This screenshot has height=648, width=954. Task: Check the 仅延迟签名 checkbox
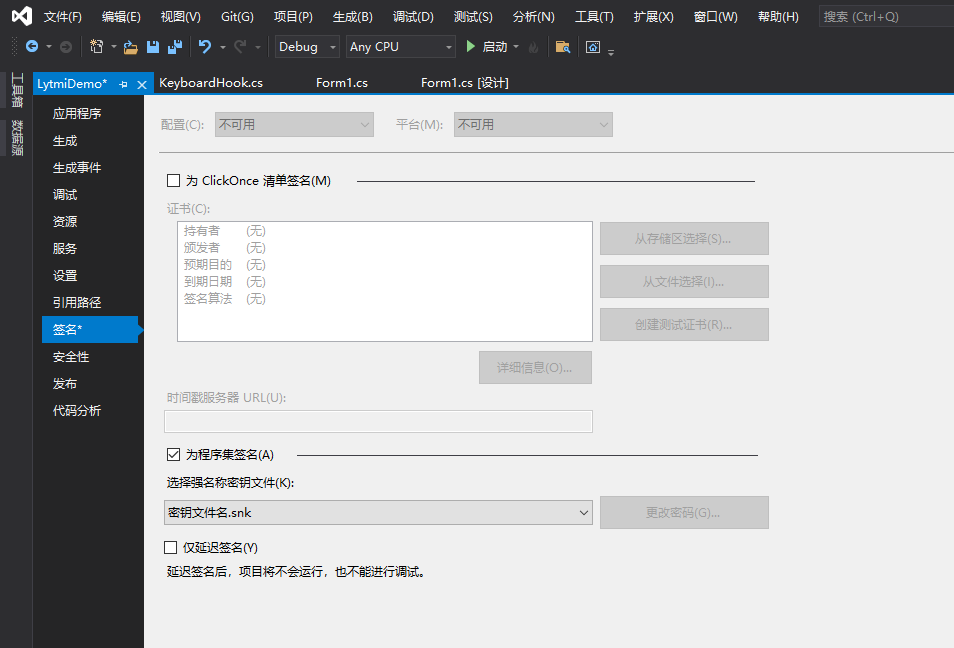[x=173, y=547]
